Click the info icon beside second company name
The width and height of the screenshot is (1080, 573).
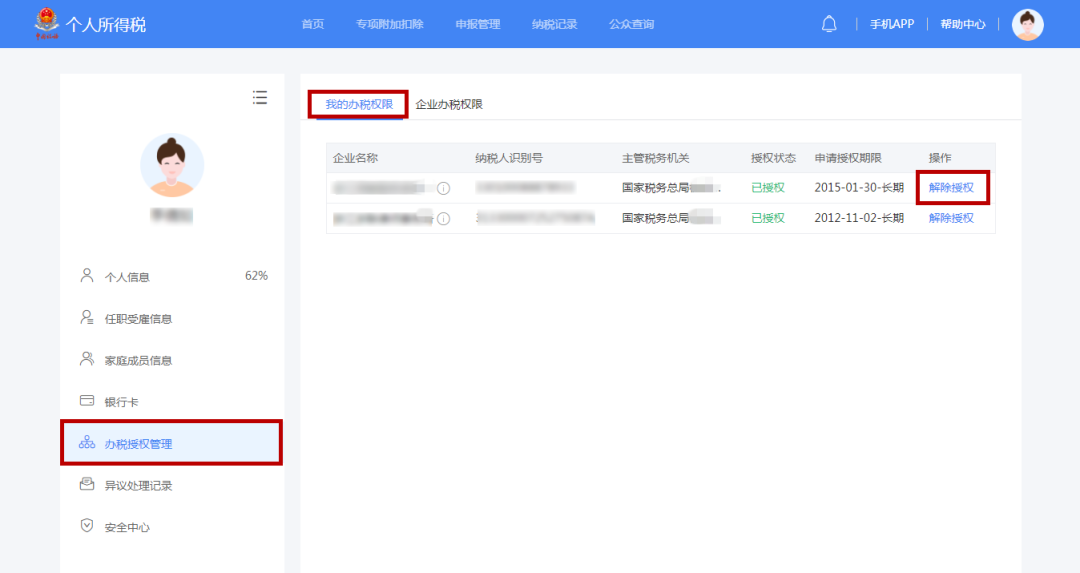[443, 218]
